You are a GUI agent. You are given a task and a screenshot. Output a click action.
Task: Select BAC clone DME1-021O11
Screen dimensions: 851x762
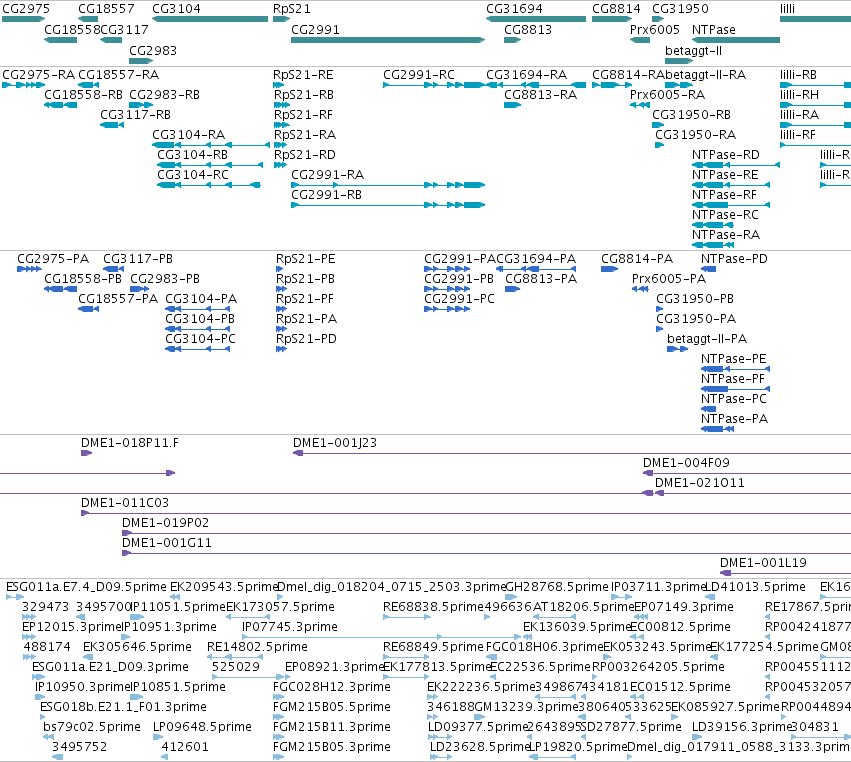[753, 493]
